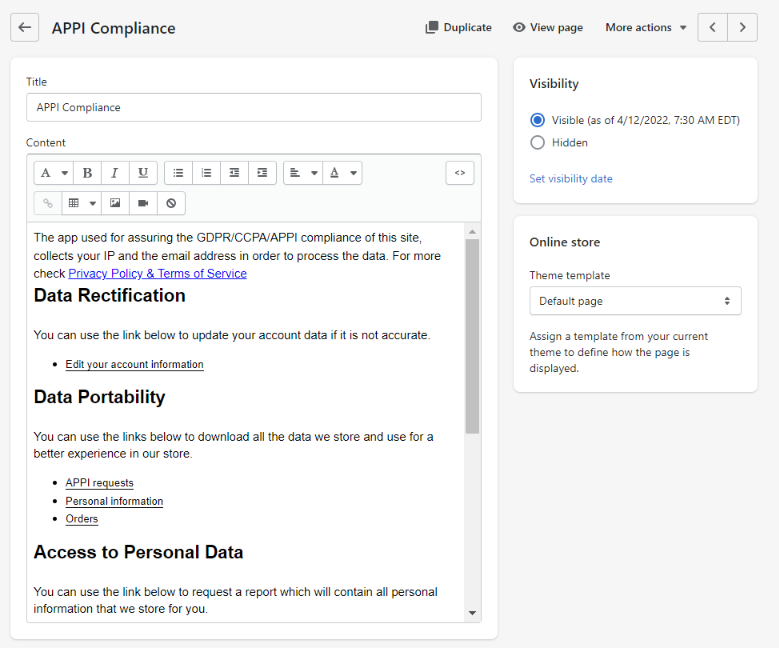Click the Personal information link
779x648 pixels.
114,501
